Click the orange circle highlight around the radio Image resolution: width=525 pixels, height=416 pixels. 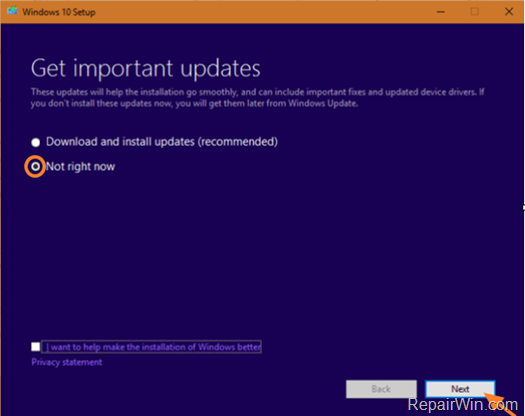click(x=35, y=166)
